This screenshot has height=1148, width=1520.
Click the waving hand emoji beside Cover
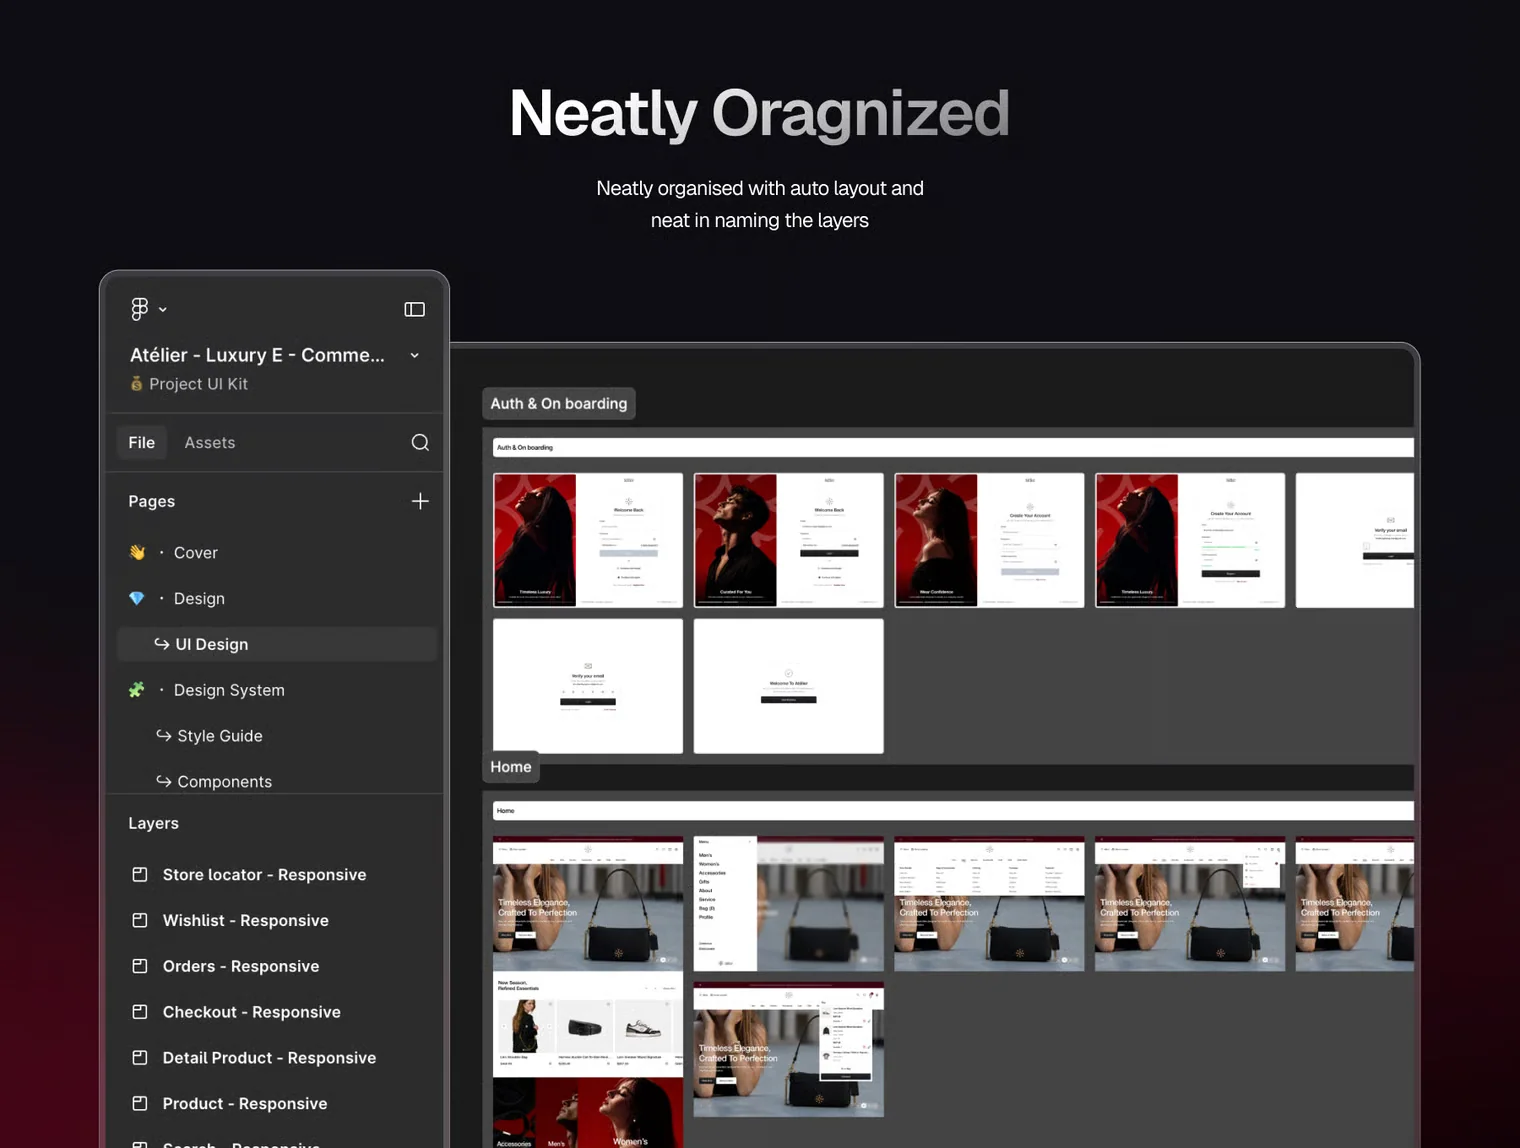tap(137, 552)
